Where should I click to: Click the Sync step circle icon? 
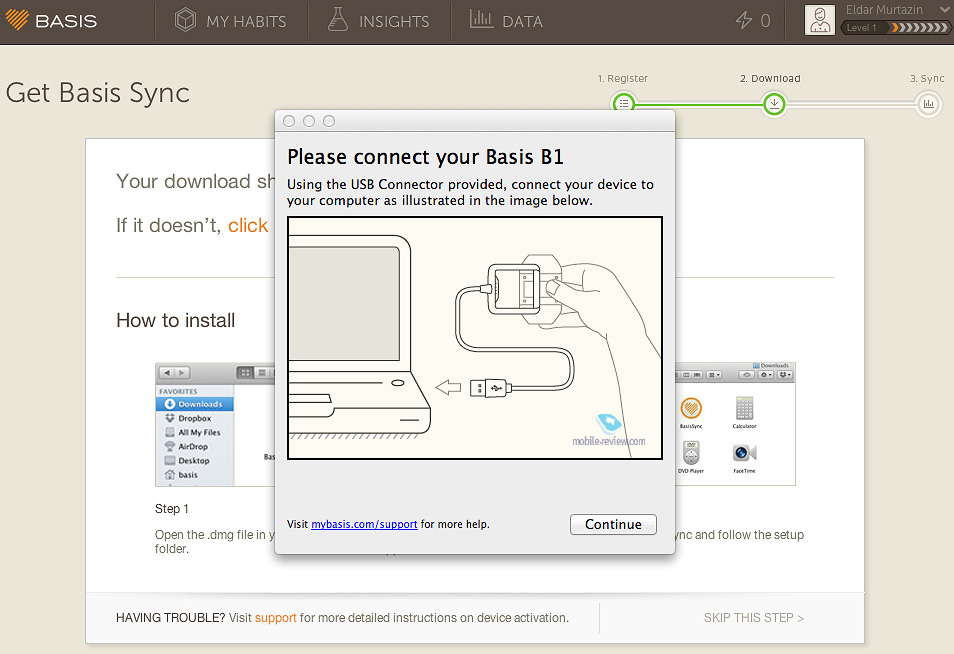coord(928,104)
